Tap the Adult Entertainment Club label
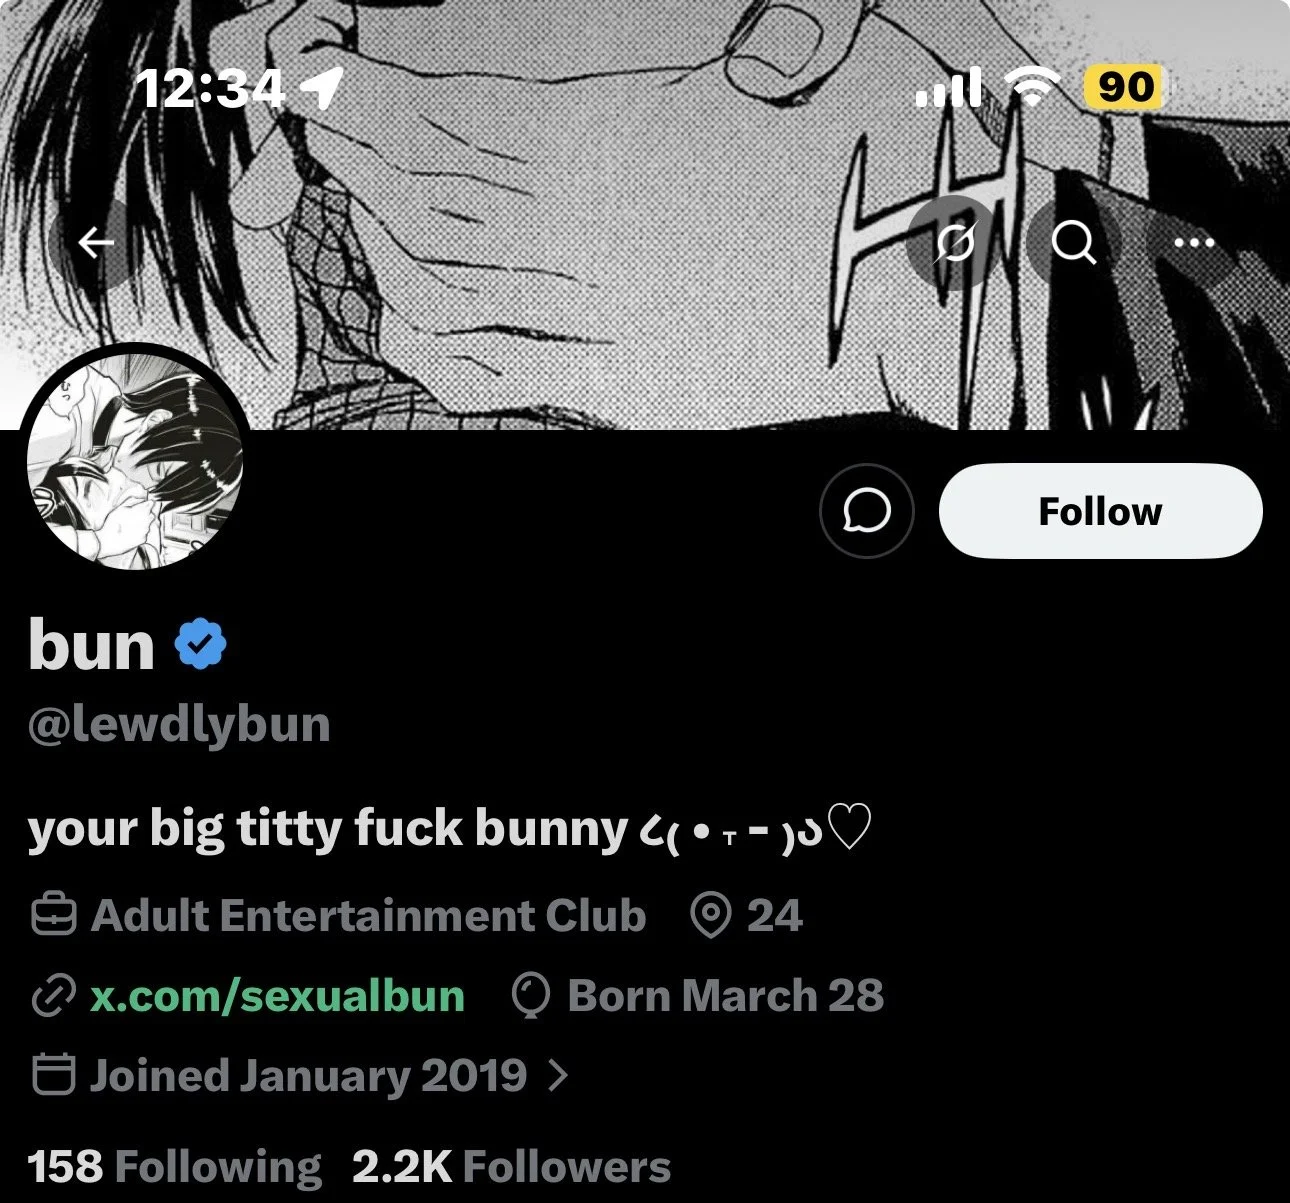The image size is (1290, 1203). pyautogui.click(x=368, y=915)
